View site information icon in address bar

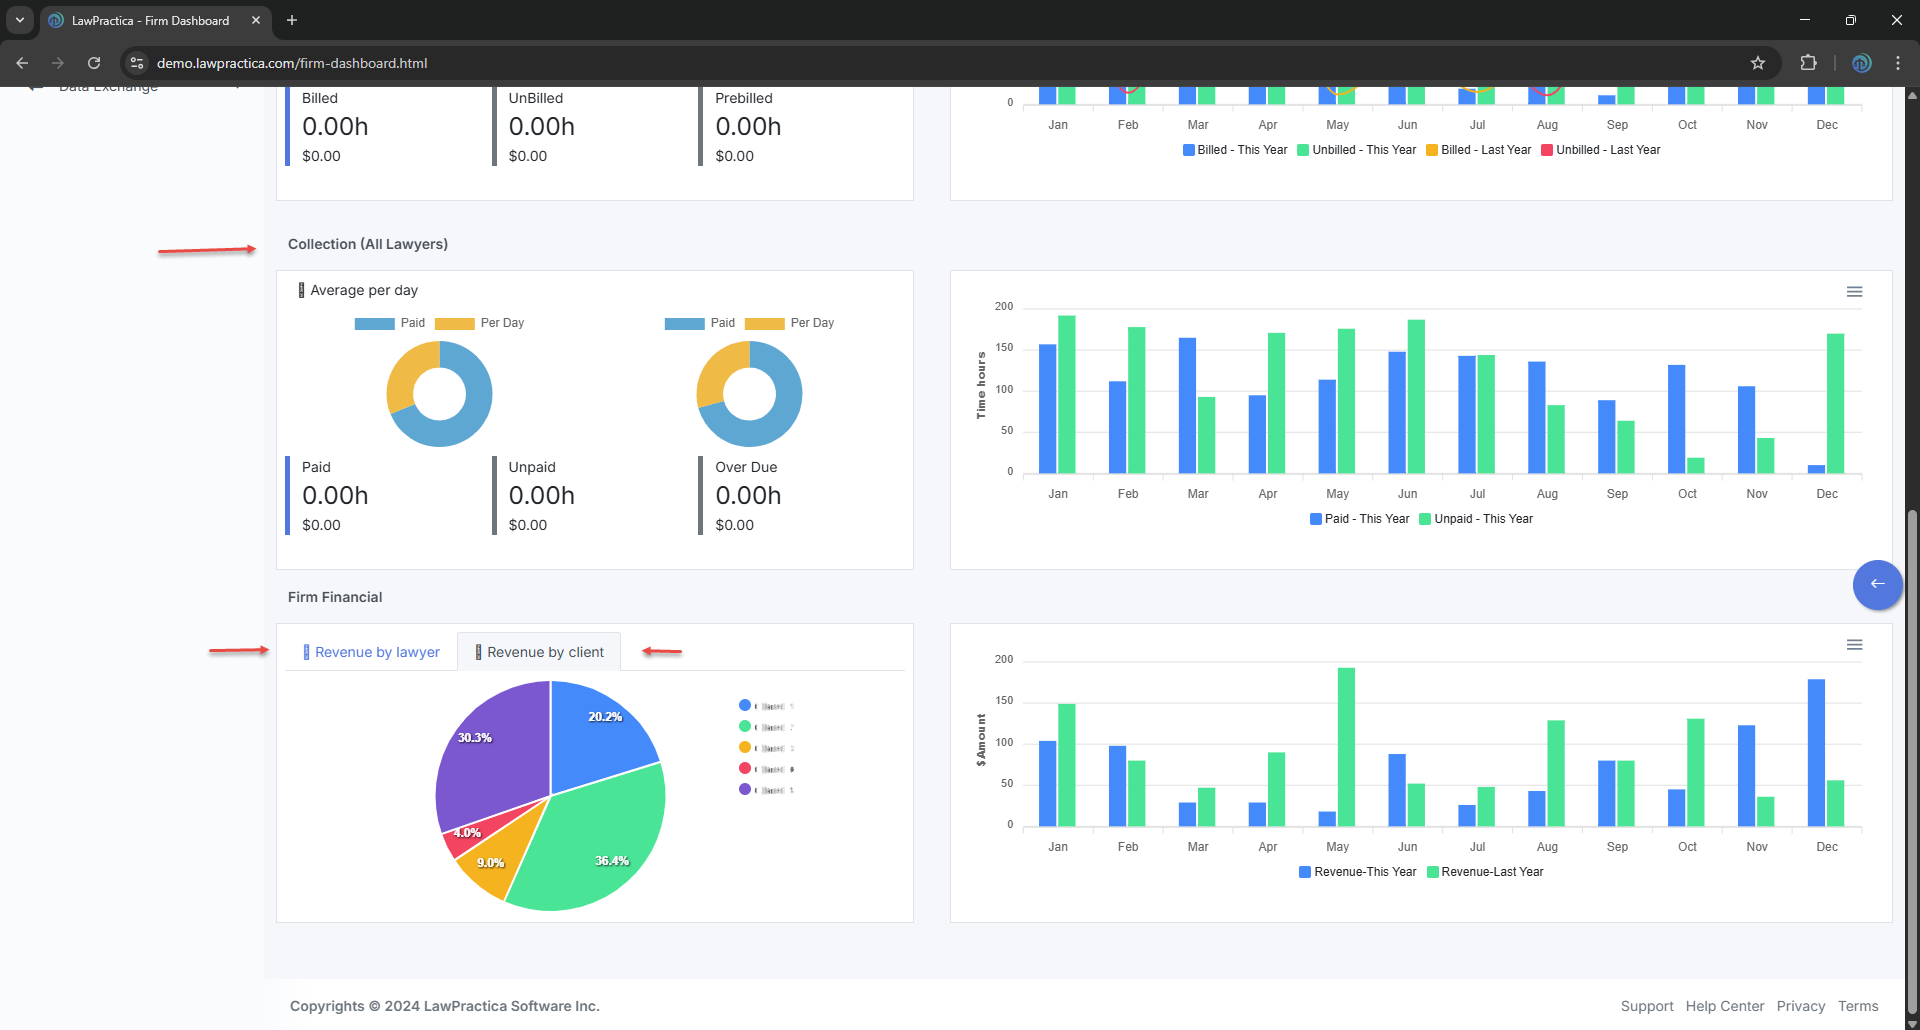click(137, 63)
